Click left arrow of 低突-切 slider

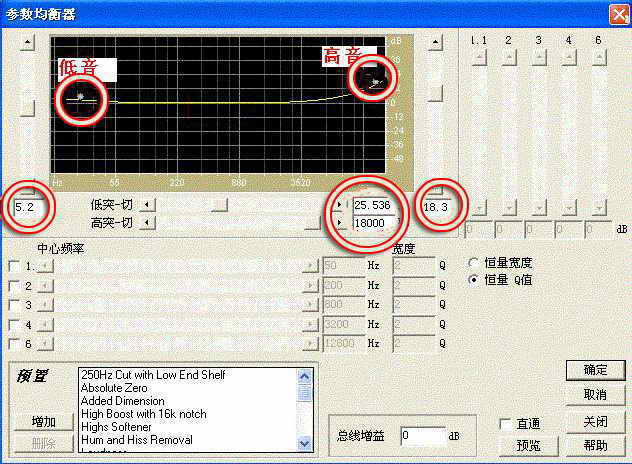coord(147,205)
